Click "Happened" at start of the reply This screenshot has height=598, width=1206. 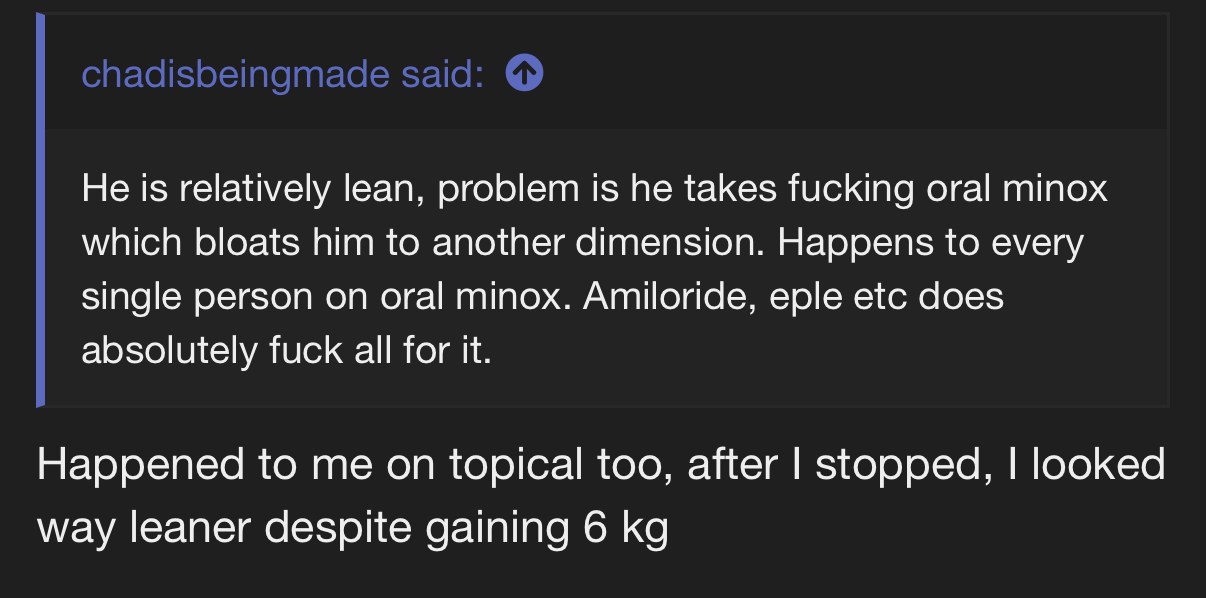click(x=142, y=466)
